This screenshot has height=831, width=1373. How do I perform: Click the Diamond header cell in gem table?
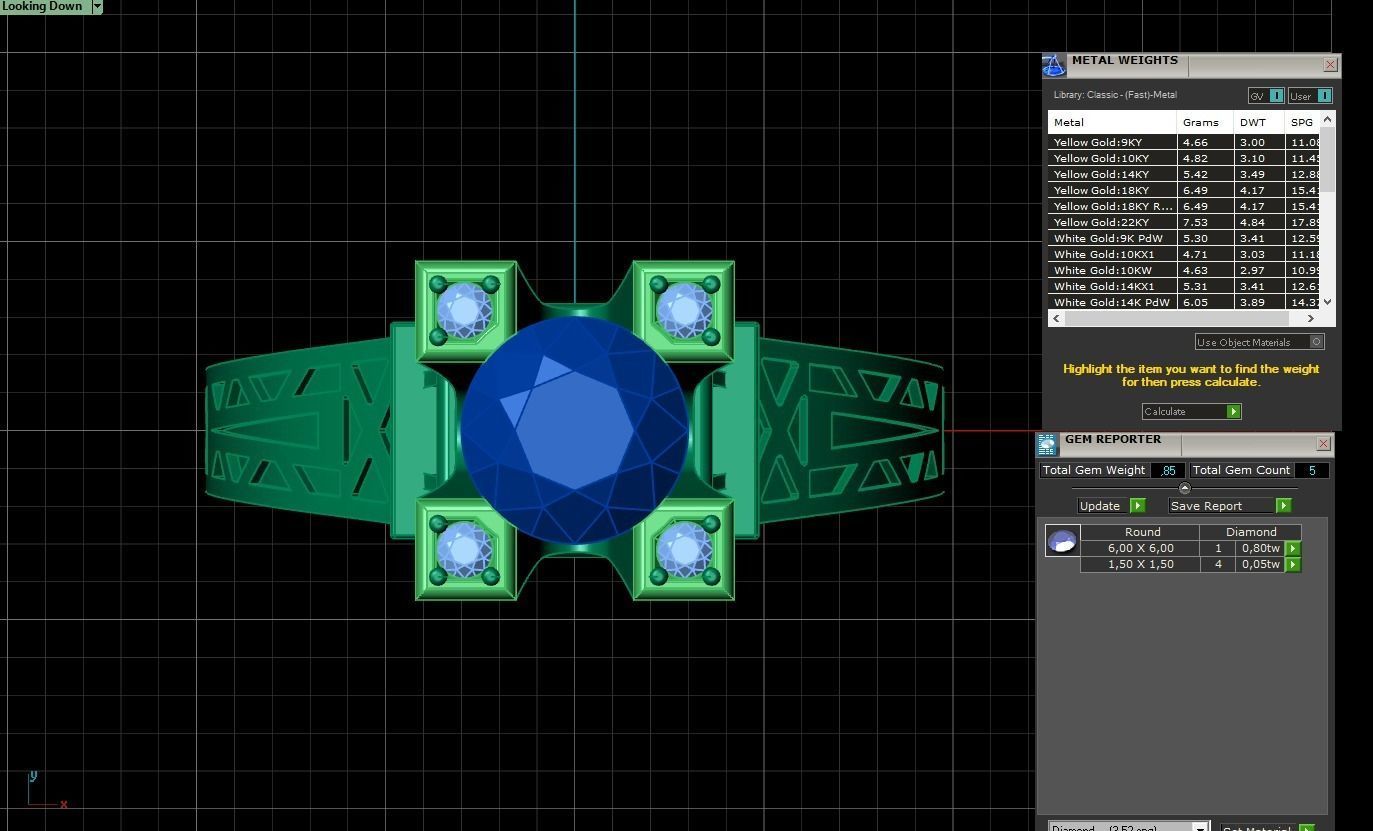click(x=1251, y=532)
